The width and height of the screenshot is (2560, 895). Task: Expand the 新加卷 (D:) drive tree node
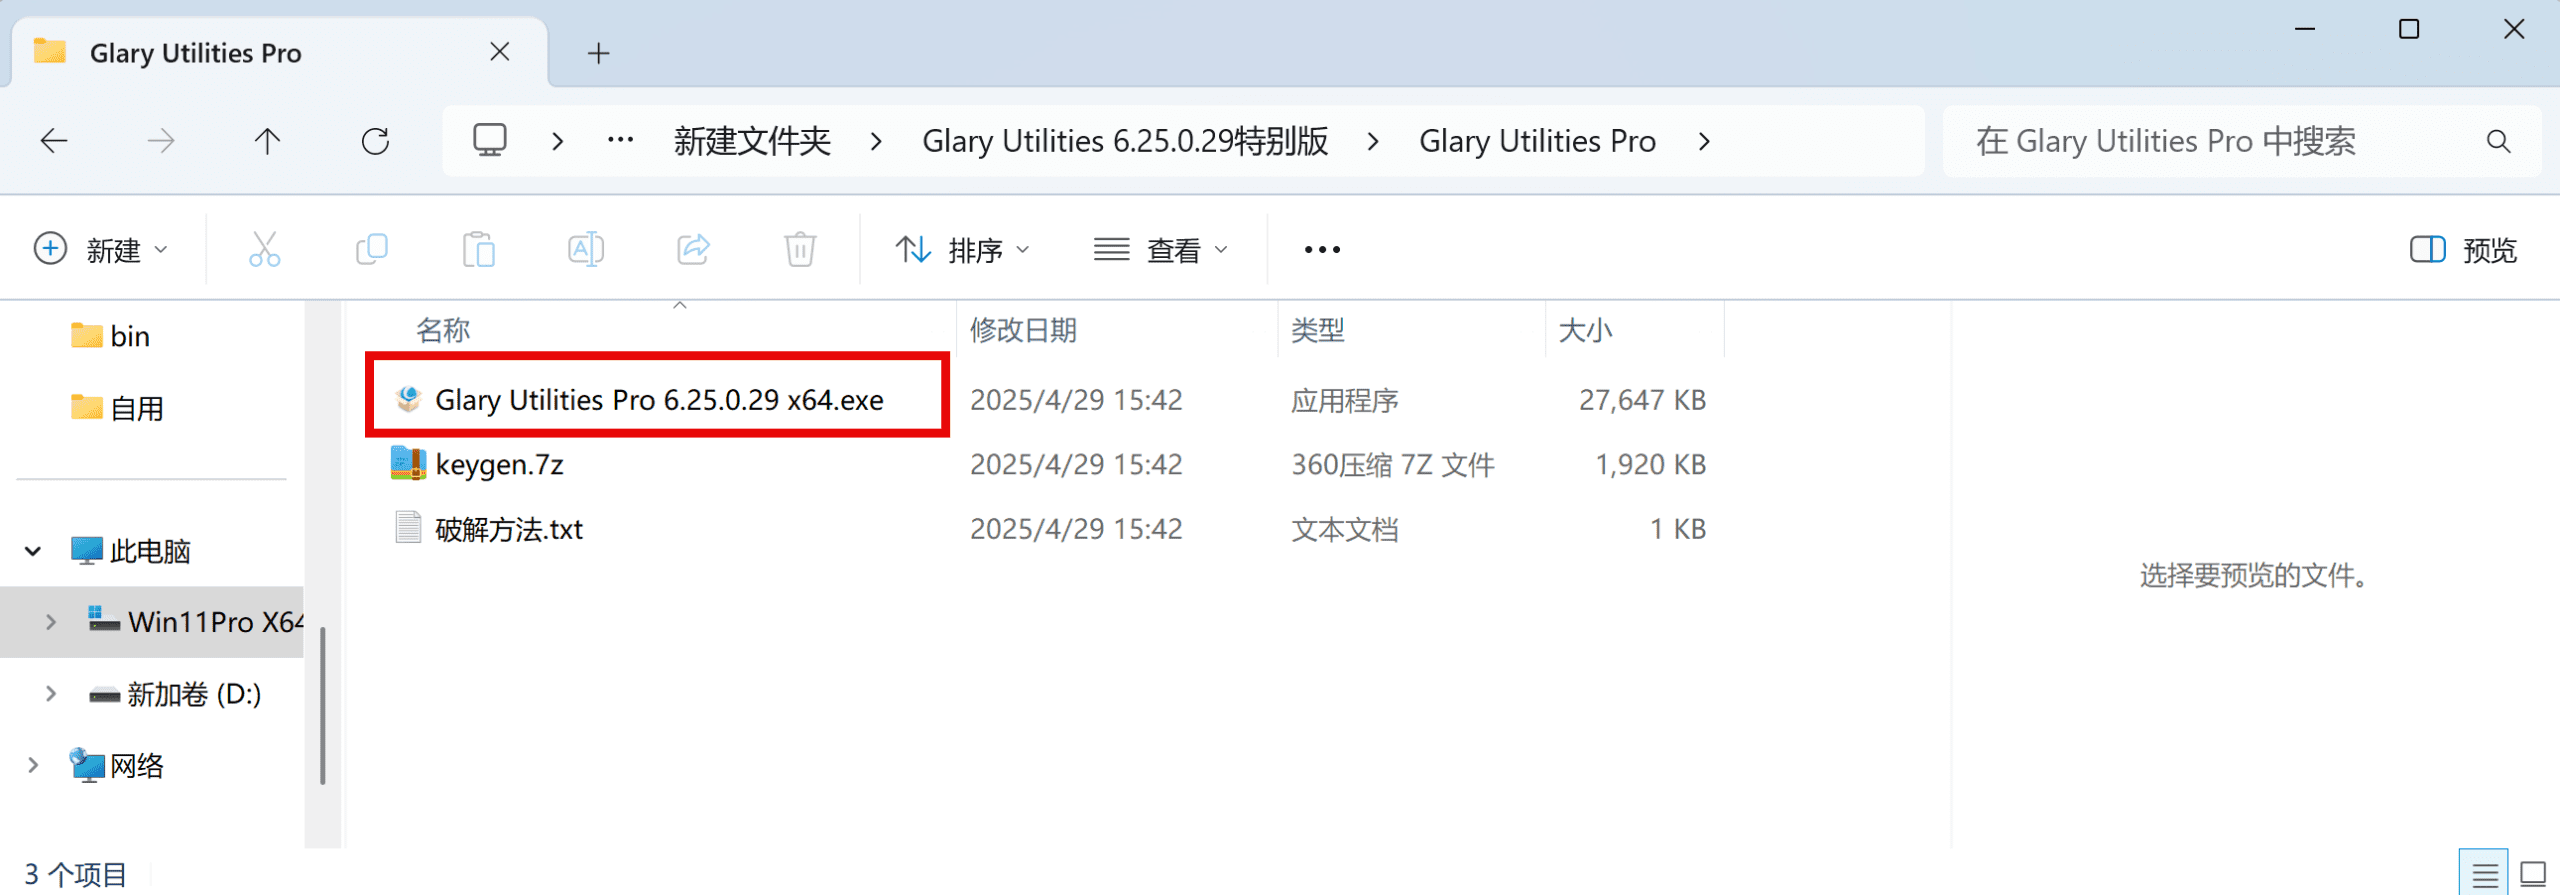click(x=51, y=693)
